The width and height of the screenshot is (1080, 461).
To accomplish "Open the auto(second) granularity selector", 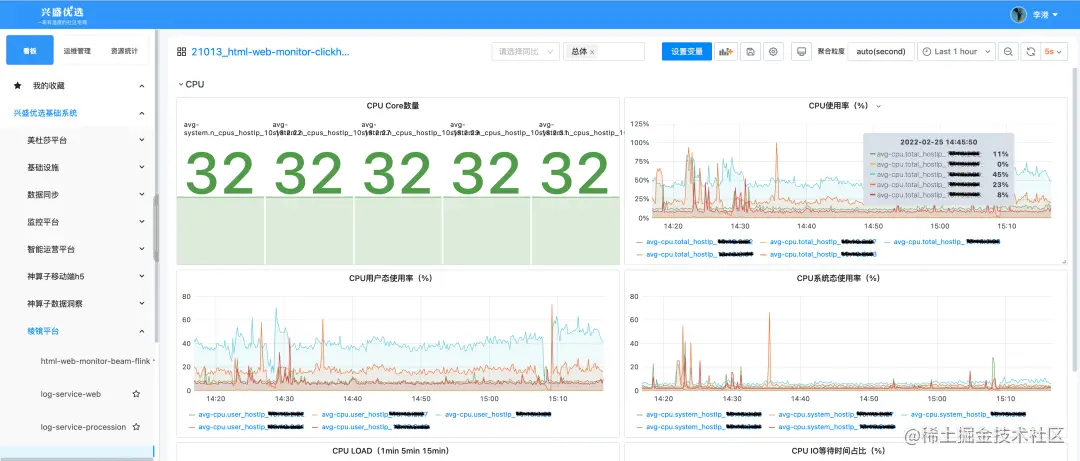I will click(881, 52).
